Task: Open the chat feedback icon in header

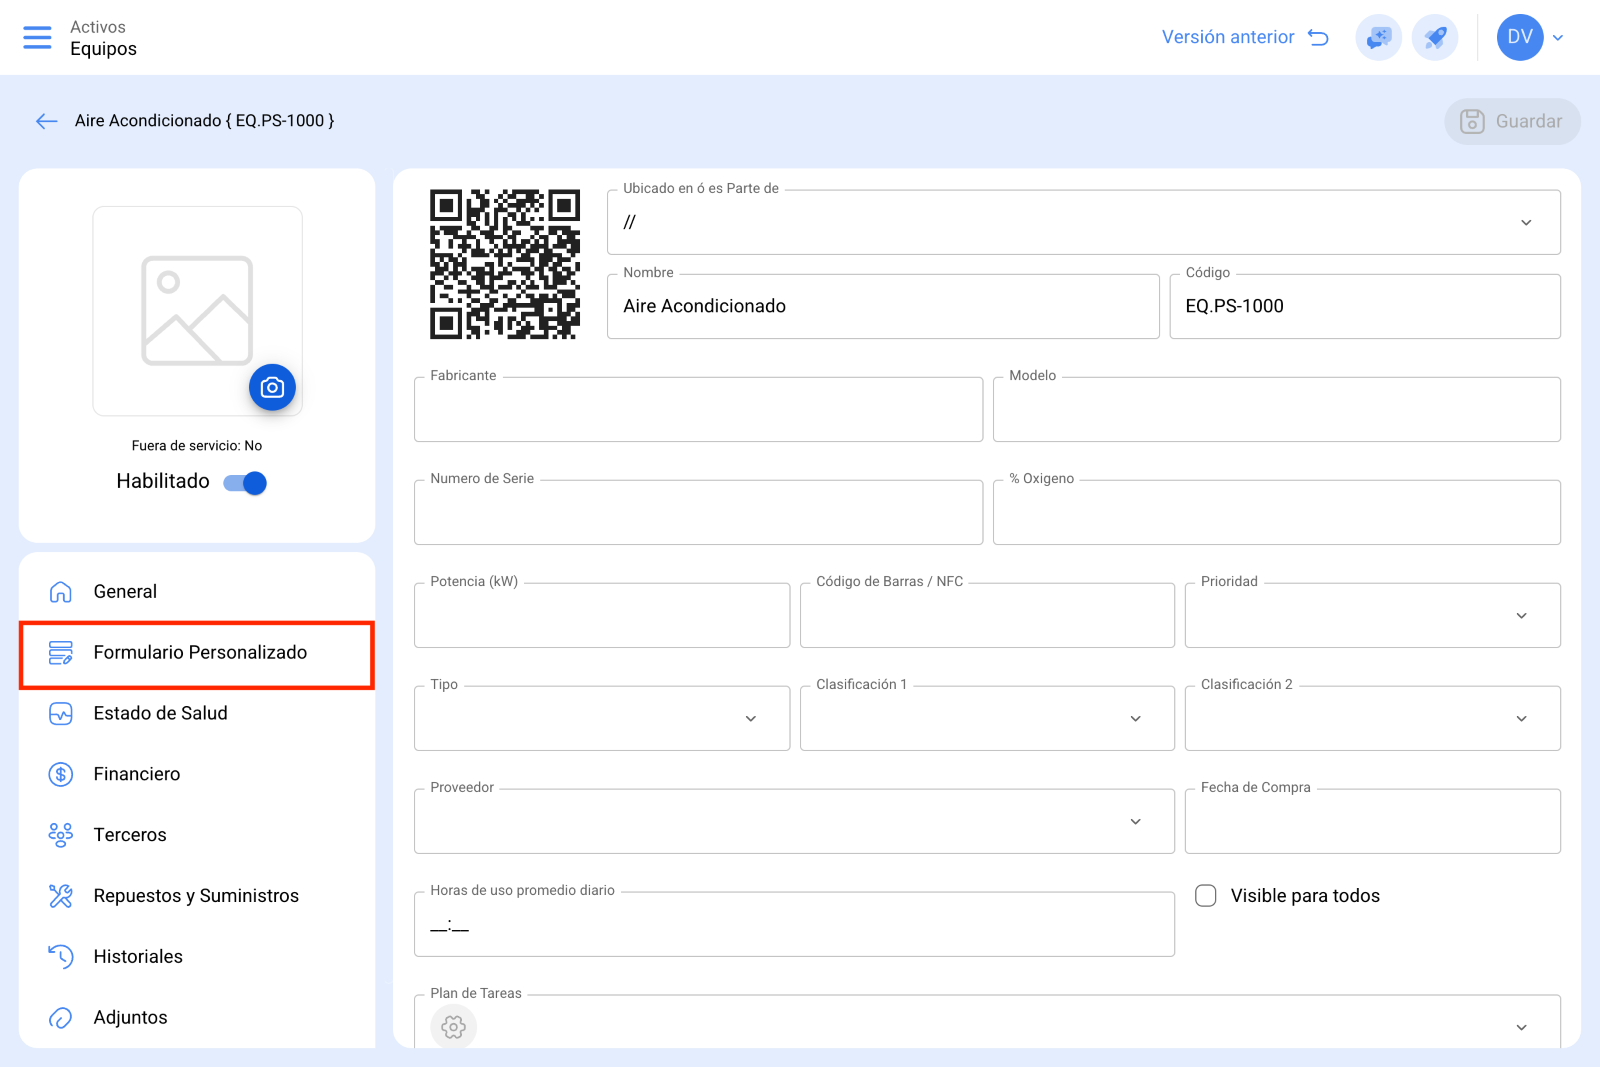Action: tap(1378, 38)
